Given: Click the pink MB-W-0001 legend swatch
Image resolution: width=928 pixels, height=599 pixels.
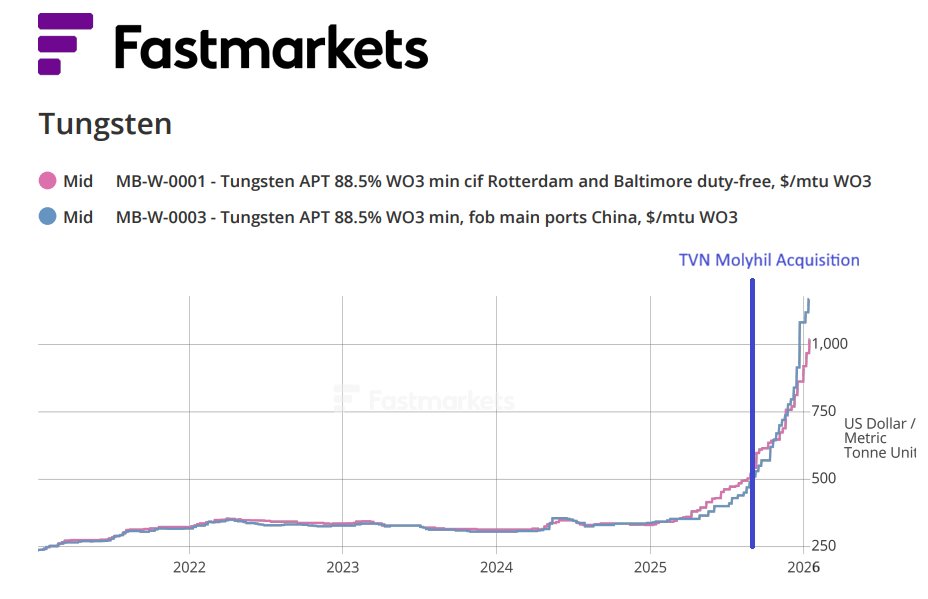Looking at the screenshot, I should click(47, 181).
